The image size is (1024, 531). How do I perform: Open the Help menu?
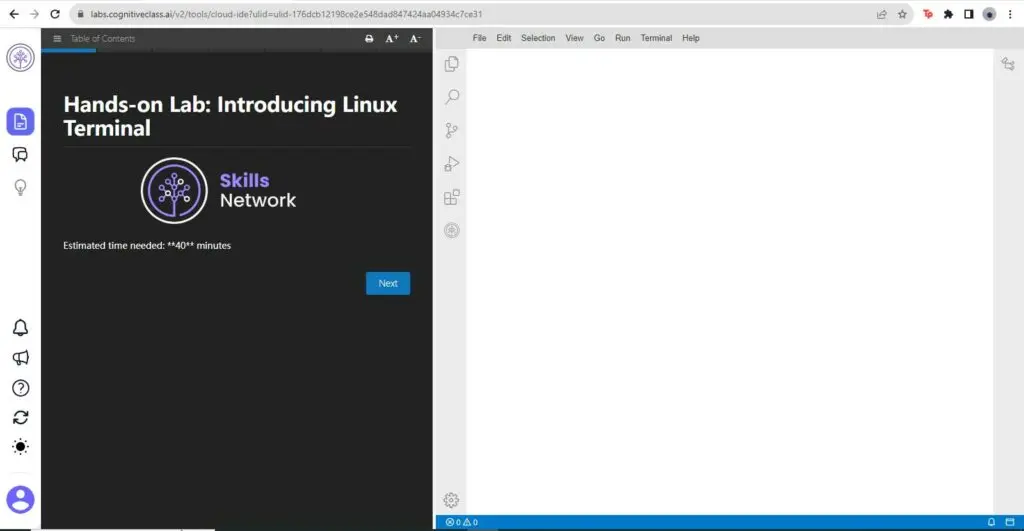(690, 38)
